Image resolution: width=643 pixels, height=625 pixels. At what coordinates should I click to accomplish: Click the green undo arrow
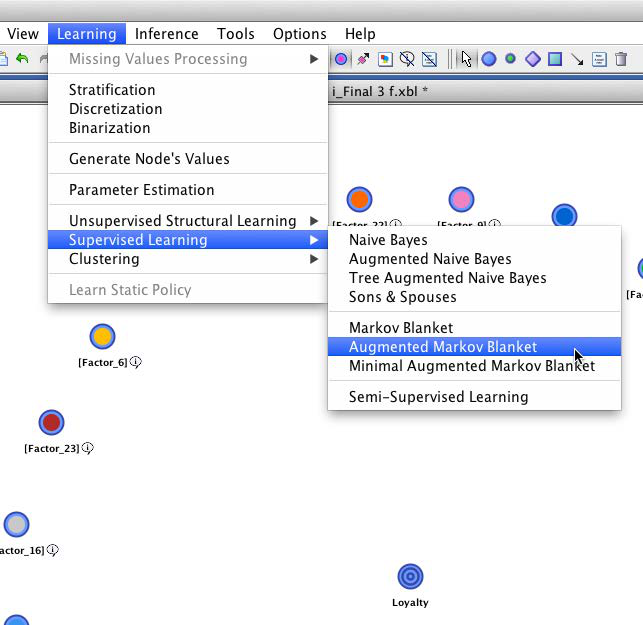tap(22, 59)
